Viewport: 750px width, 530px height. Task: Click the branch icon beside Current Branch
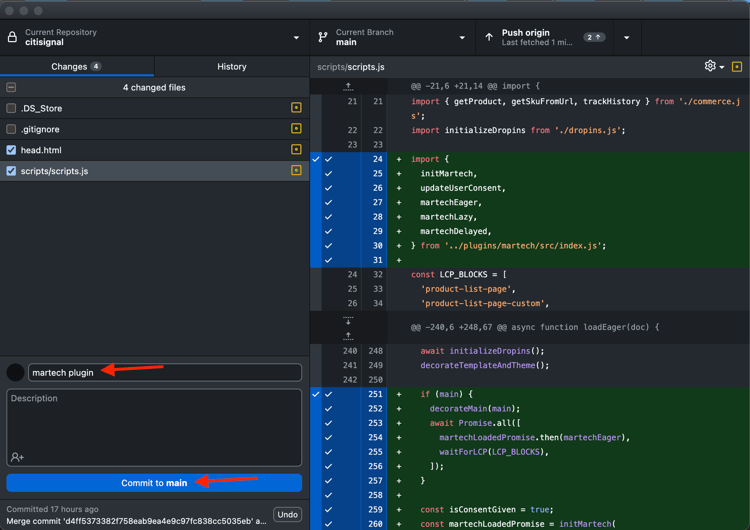(323, 38)
